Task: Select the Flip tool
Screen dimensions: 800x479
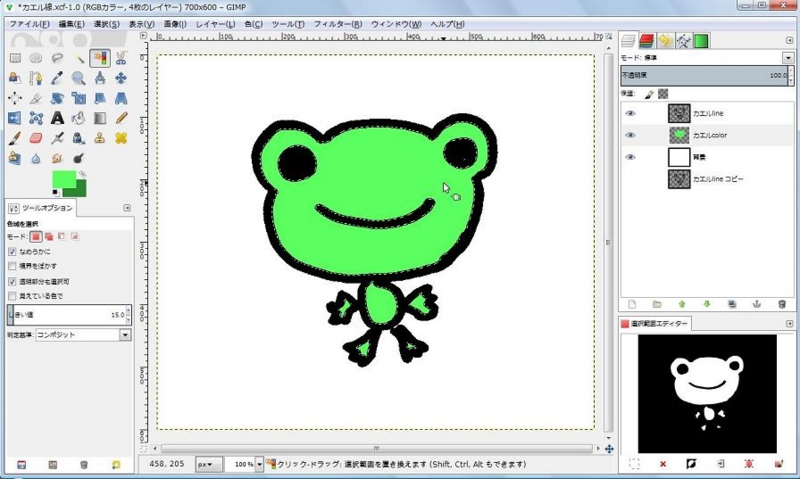Action: tap(15, 118)
